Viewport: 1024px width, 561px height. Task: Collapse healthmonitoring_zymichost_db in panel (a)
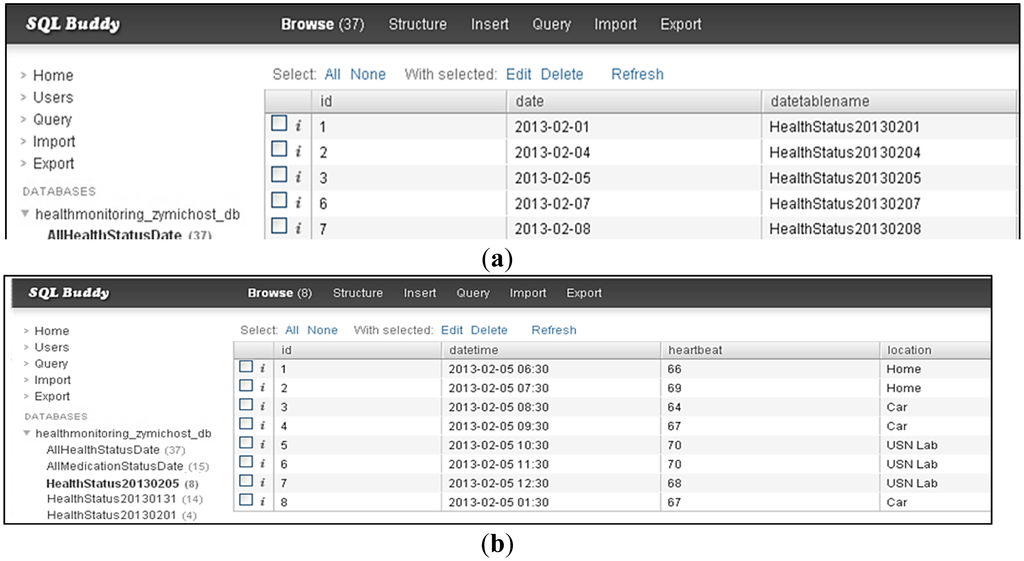pyautogui.click(x=25, y=214)
